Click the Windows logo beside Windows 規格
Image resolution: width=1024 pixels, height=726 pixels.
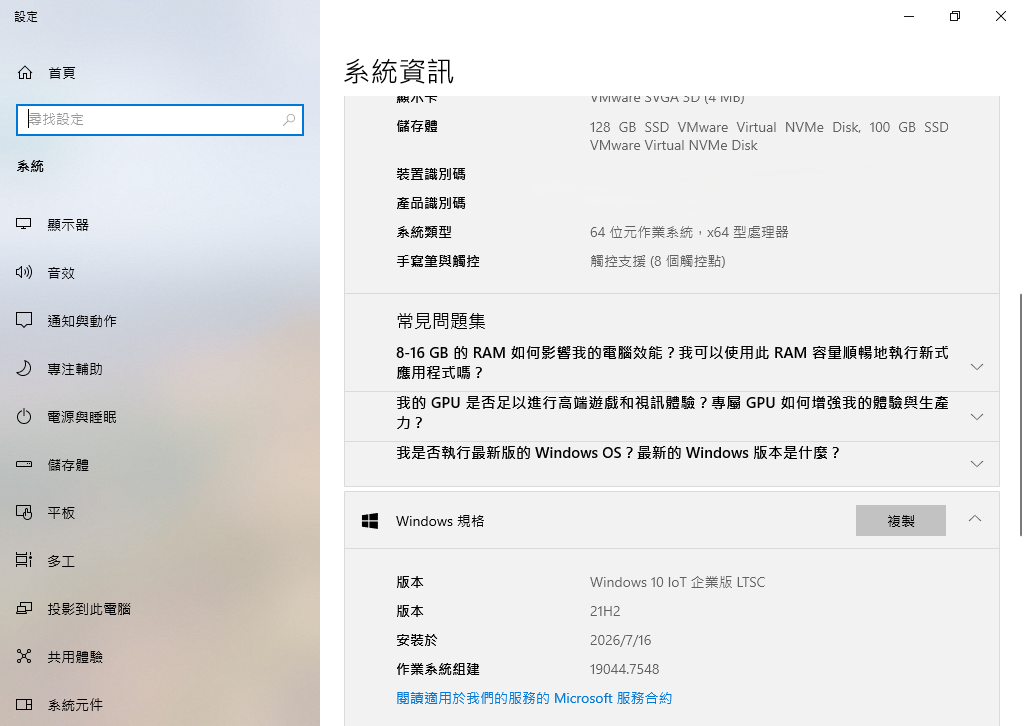point(370,521)
